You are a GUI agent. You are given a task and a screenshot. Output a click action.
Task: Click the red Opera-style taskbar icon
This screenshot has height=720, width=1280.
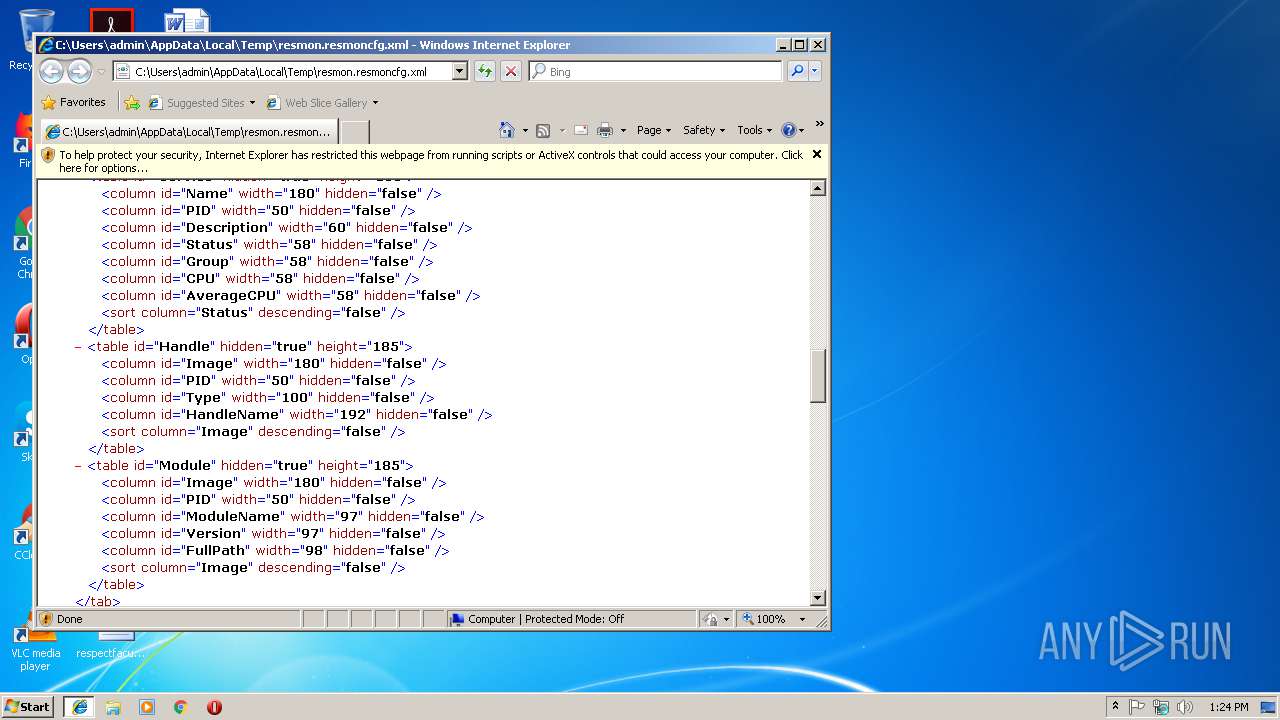coord(214,707)
